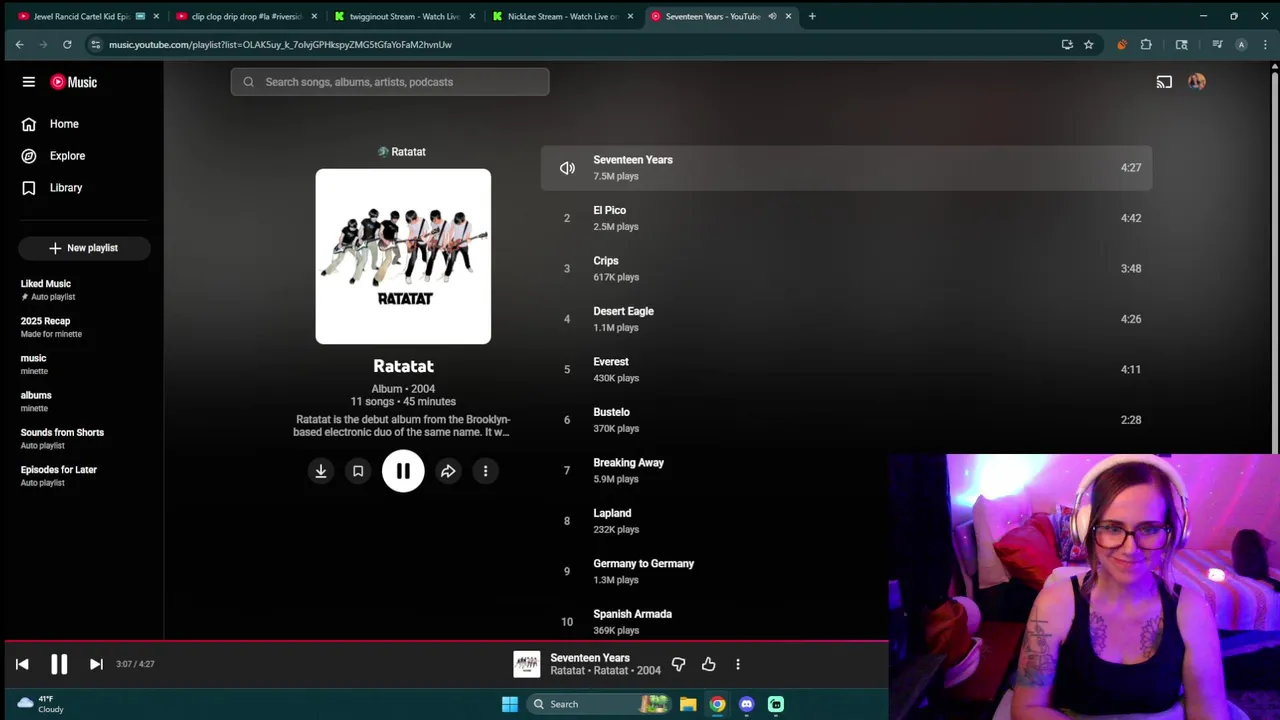Open browser extensions puzzle icon
Screen dimensions: 1280x720
pos(1146,44)
